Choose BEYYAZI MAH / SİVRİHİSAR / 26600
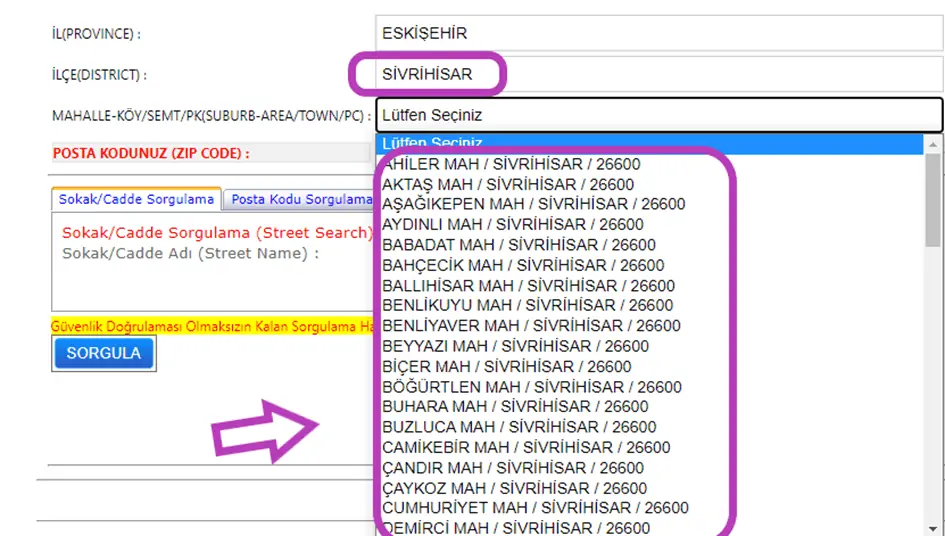Screen dimensions: 945x536 tap(515, 346)
